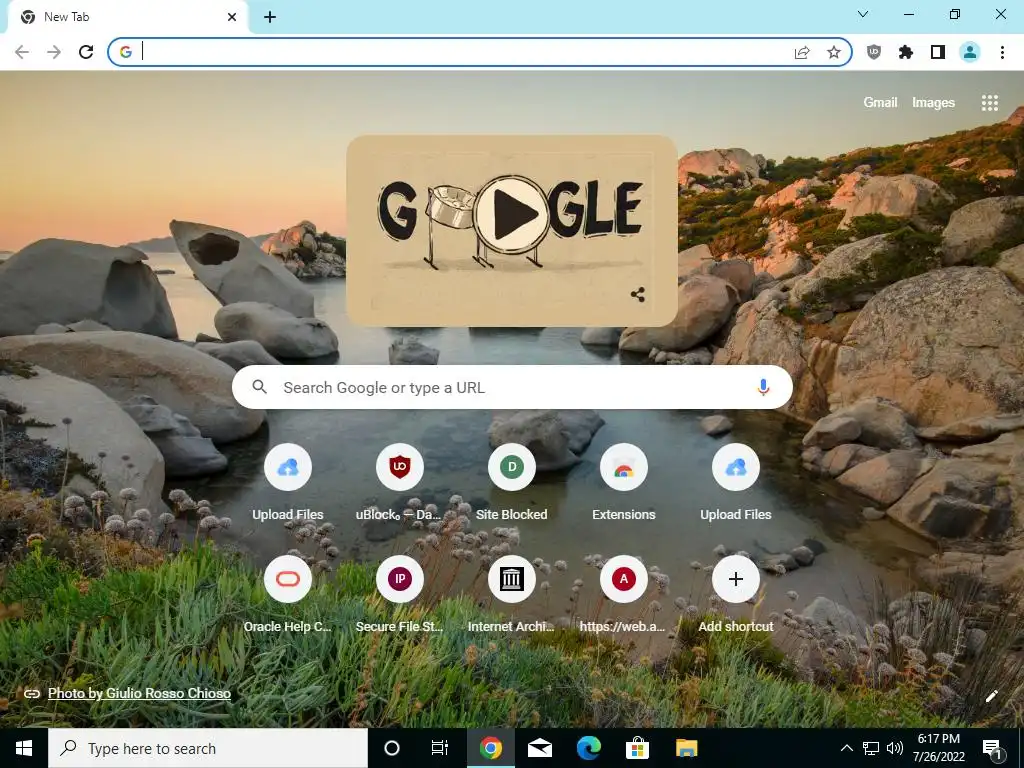The image size is (1024, 768).
Task: Start voice search with the microphone
Action: [763, 387]
